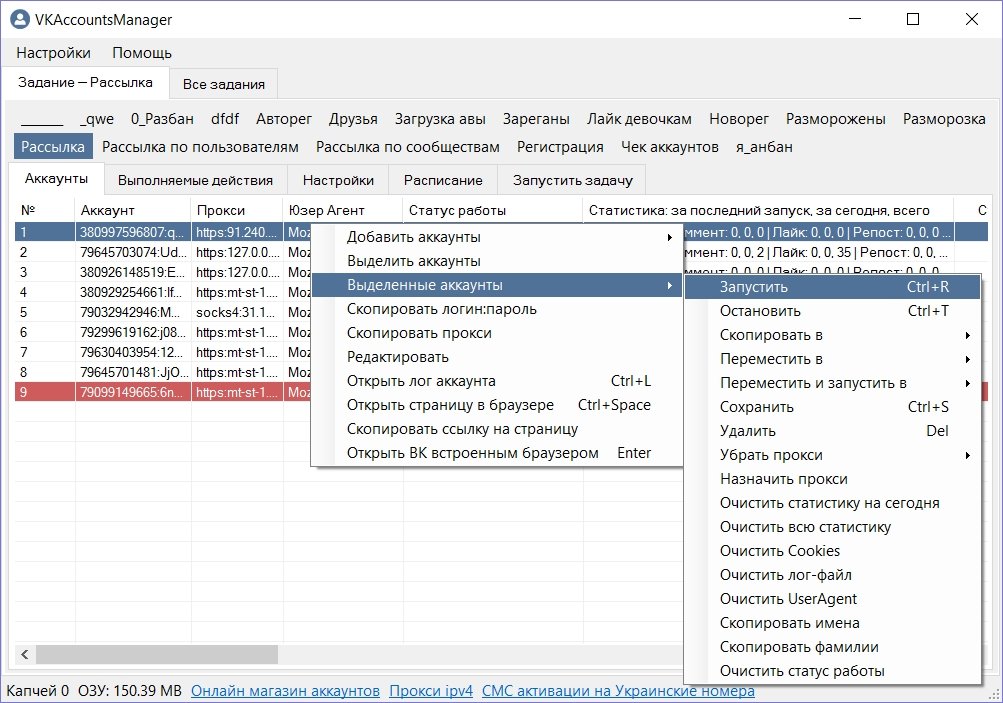Select Открыть лог аккаунта menu entry
1003x703 pixels.
(421, 381)
